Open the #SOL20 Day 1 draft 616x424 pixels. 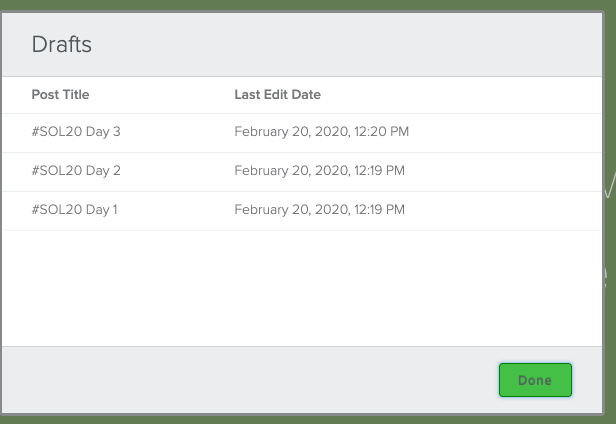click(75, 210)
